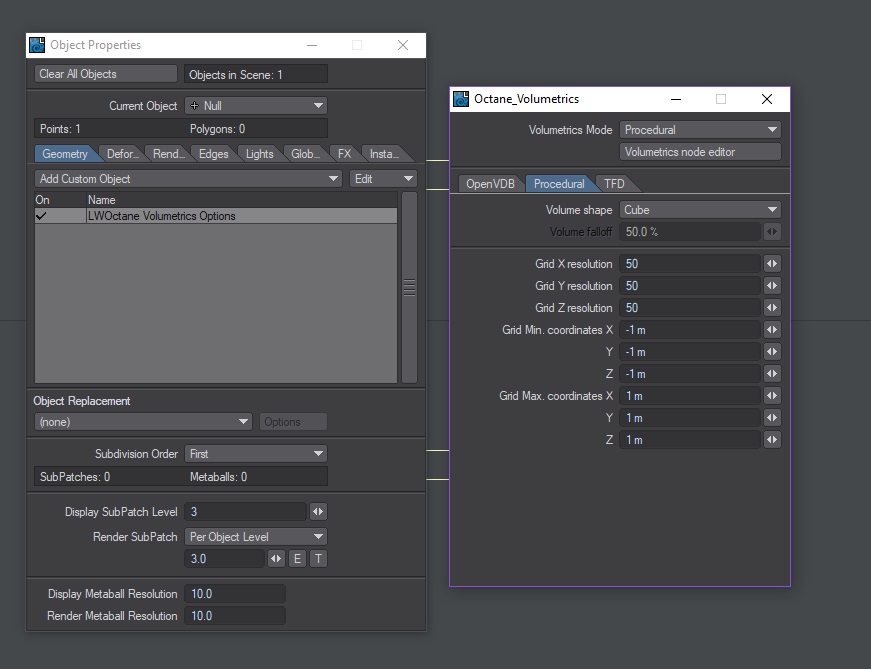
Task: Open the Current Object dropdown
Action: click(256, 106)
